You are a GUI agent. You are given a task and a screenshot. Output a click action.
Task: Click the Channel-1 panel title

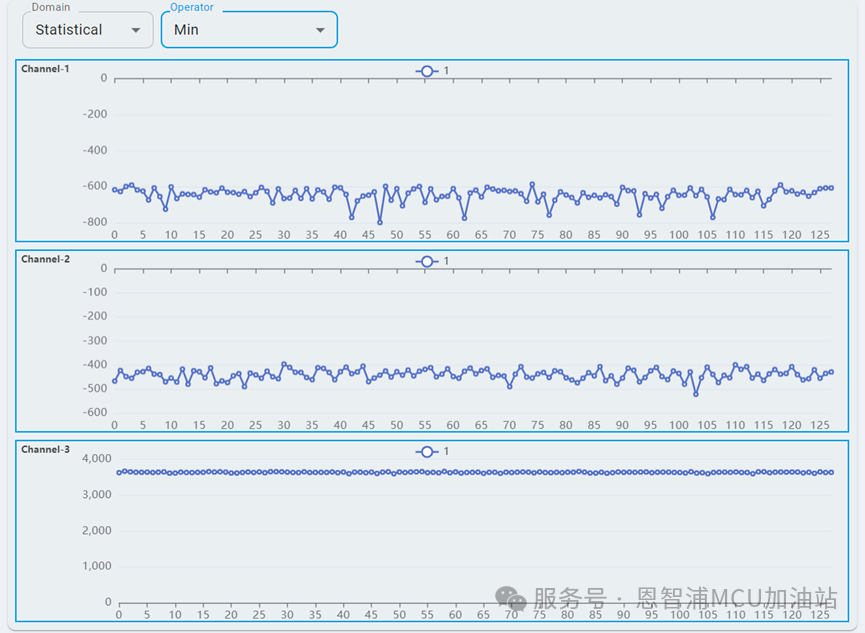[x=45, y=69]
